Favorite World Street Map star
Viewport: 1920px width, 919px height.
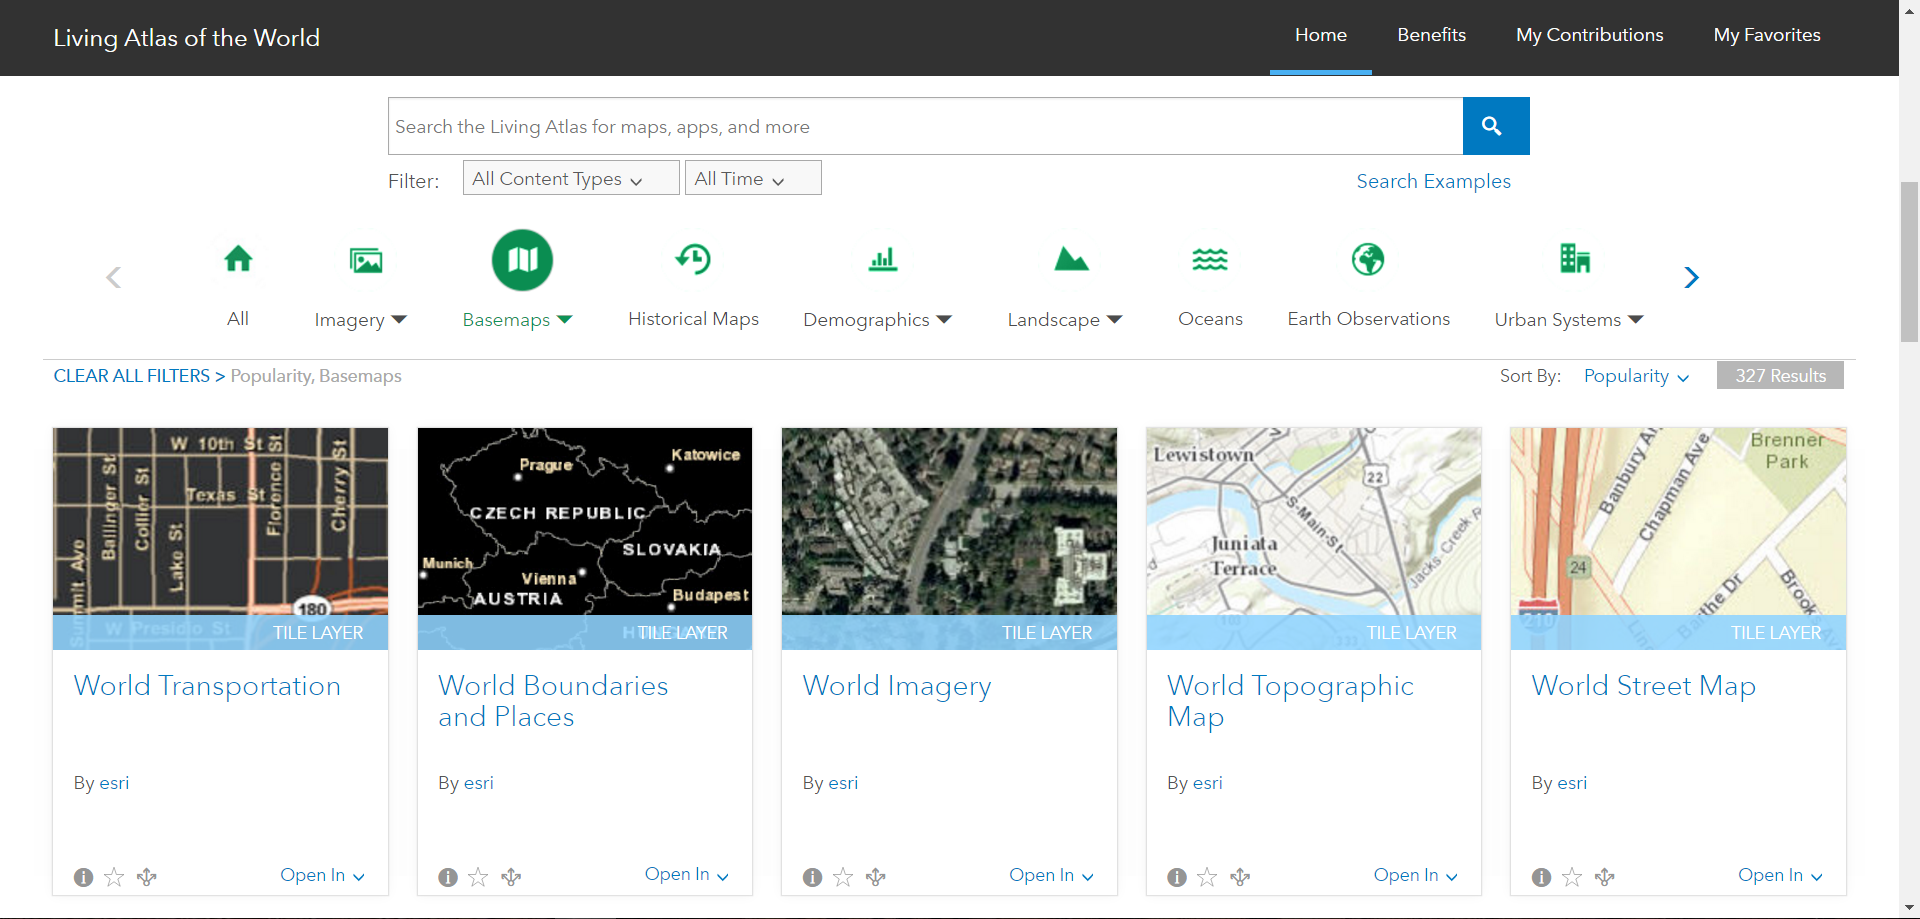click(x=1572, y=877)
